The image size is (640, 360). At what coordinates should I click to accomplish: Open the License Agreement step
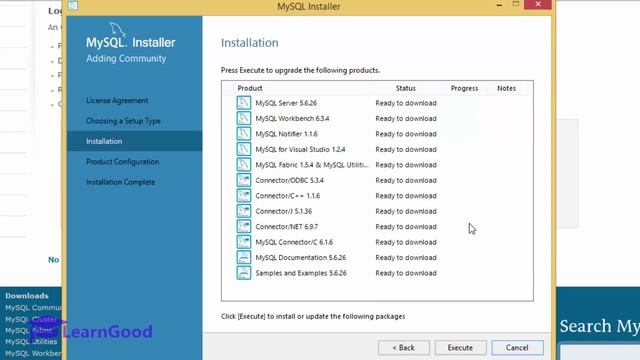pyautogui.click(x=117, y=100)
